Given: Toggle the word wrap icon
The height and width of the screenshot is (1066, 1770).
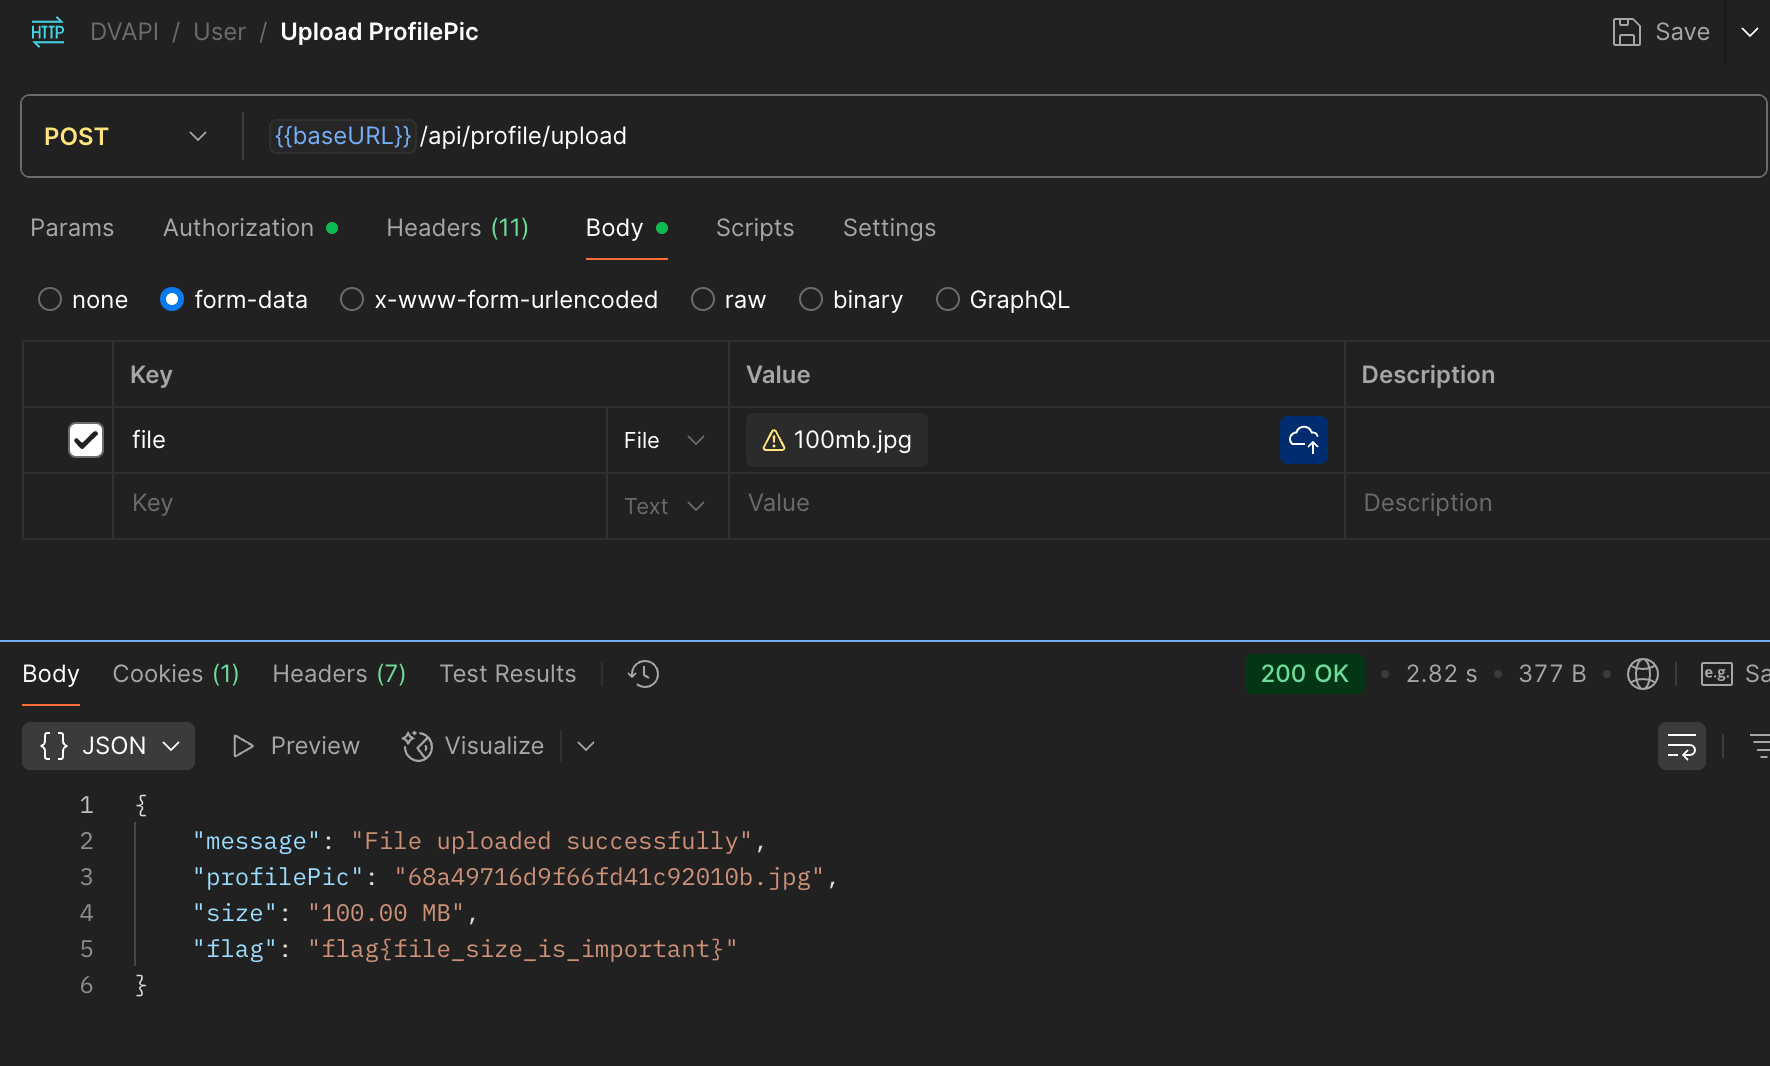Looking at the screenshot, I should 1681,746.
